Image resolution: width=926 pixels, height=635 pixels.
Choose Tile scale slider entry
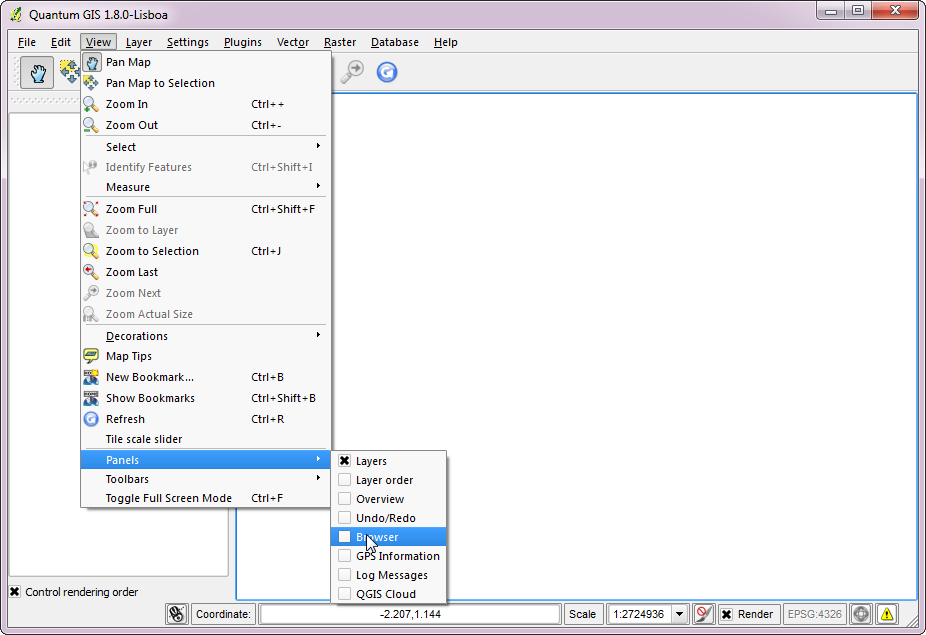click(x=205, y=439)
